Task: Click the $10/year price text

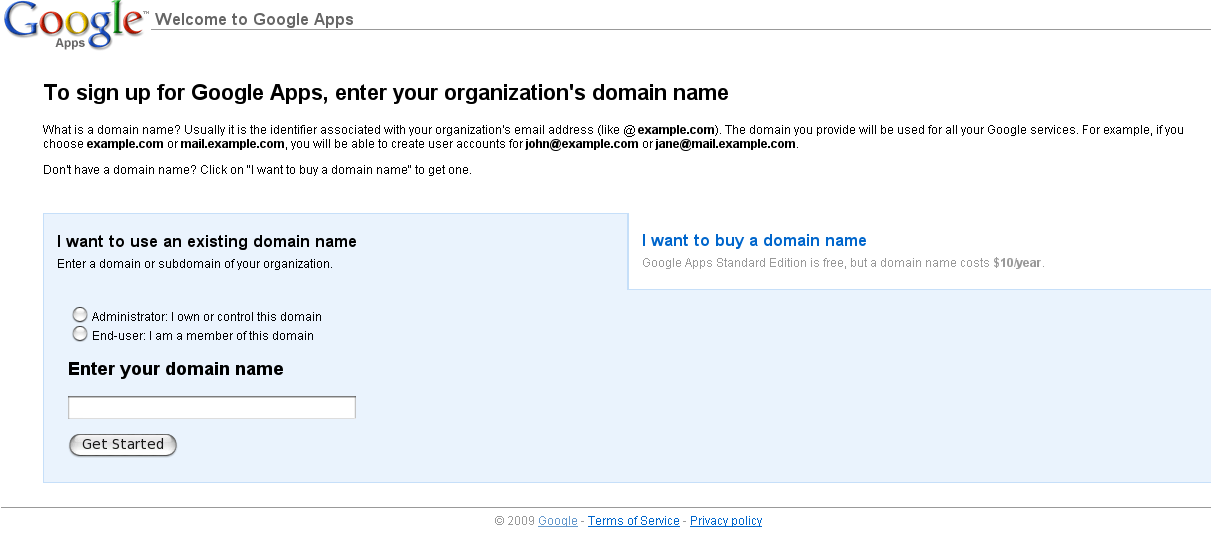Action: click(x=1017, y=263)
